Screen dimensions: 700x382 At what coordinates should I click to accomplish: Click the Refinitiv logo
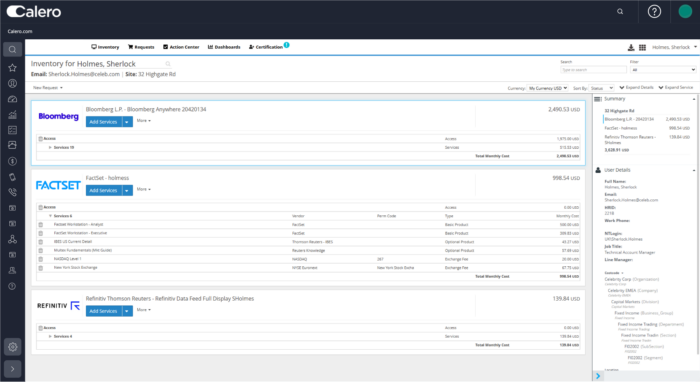(x=58, y=306)
